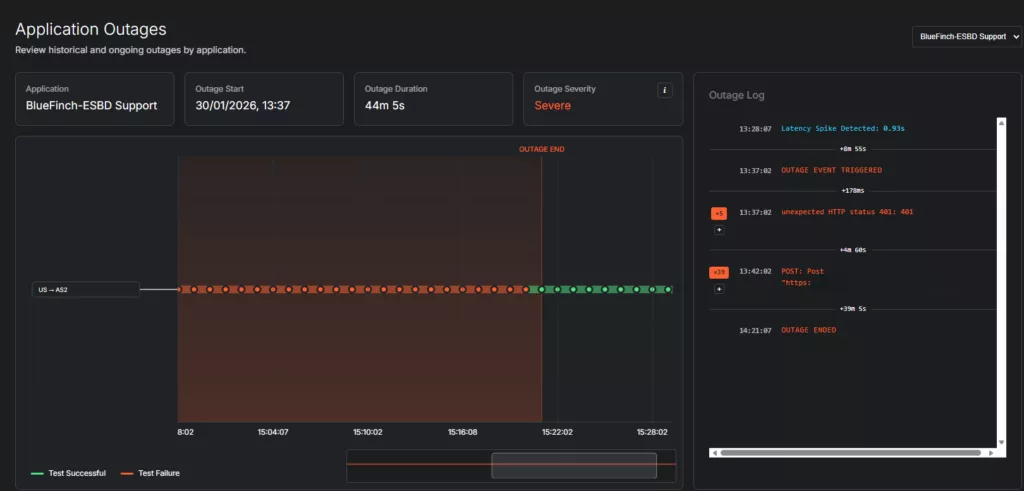Click the +8m 55s interval separator text
Viewport: 1024px width, 491px height.
tap(852, 149)
